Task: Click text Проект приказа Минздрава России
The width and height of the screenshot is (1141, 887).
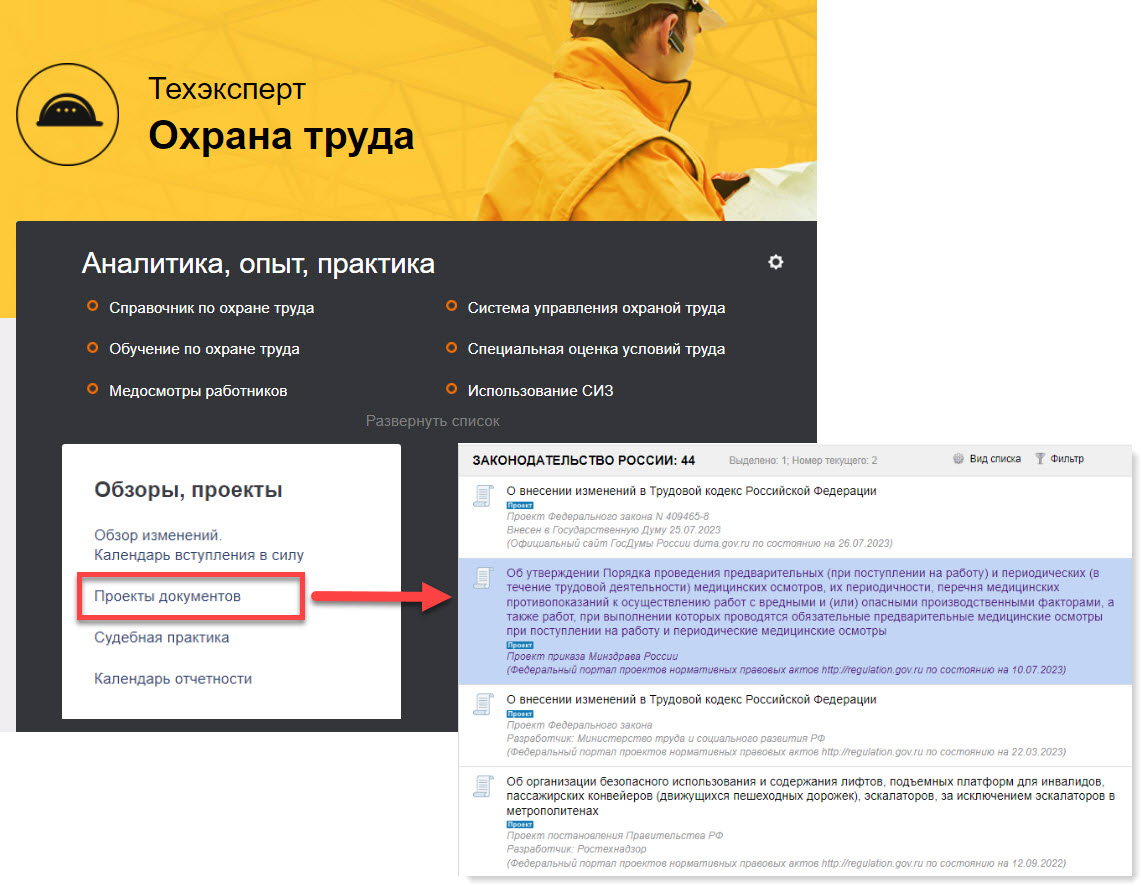Action: click(x=592, y=656)
